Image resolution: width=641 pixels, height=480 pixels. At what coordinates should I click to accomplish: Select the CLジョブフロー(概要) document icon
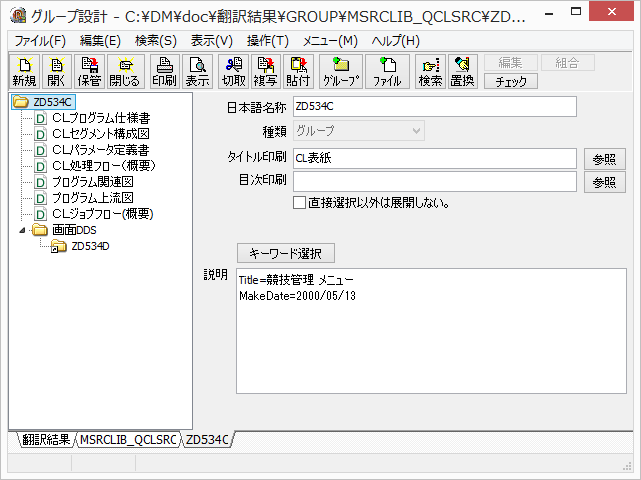tap(40, 214)
